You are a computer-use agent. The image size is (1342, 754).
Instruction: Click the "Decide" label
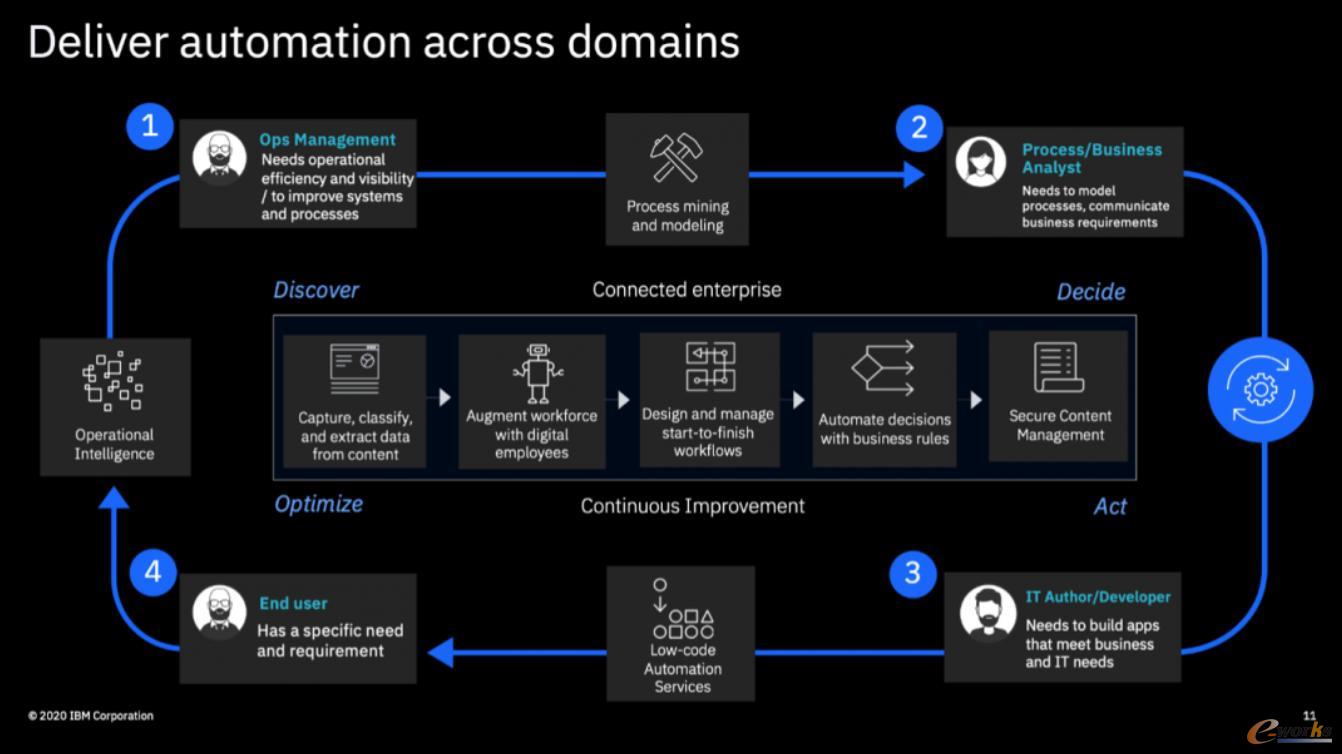click(1091, 291)
